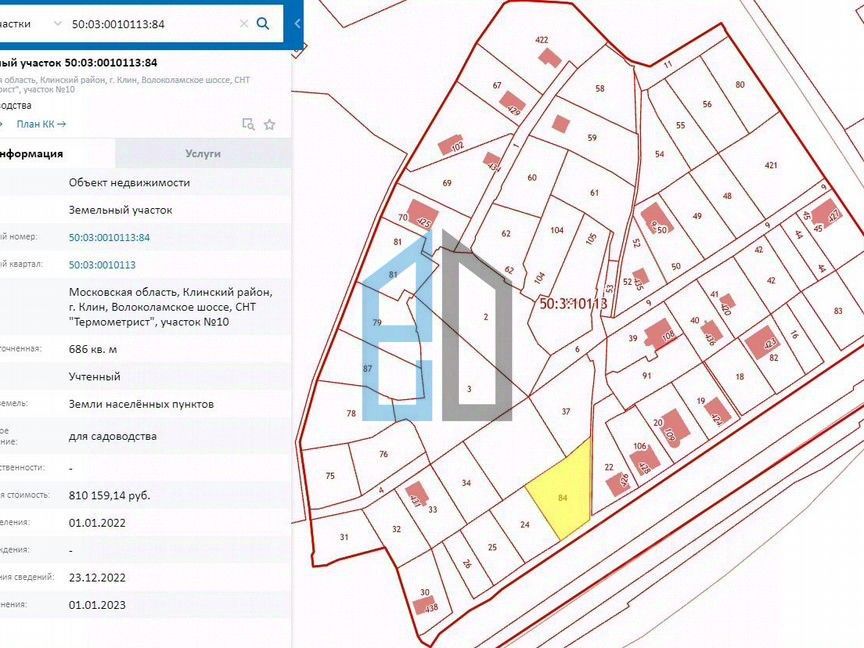
Task: Clear the search field with X icon
Action: click(x=244, y=24)
